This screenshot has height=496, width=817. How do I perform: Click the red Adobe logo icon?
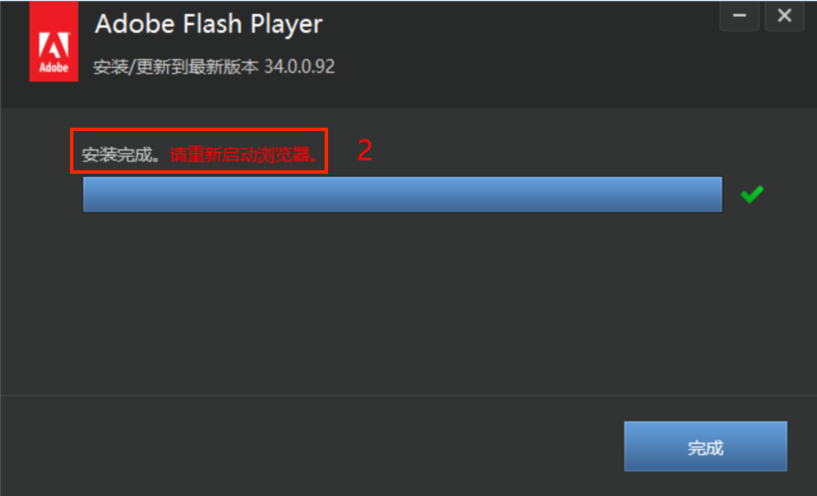click(x=54, y=41)
